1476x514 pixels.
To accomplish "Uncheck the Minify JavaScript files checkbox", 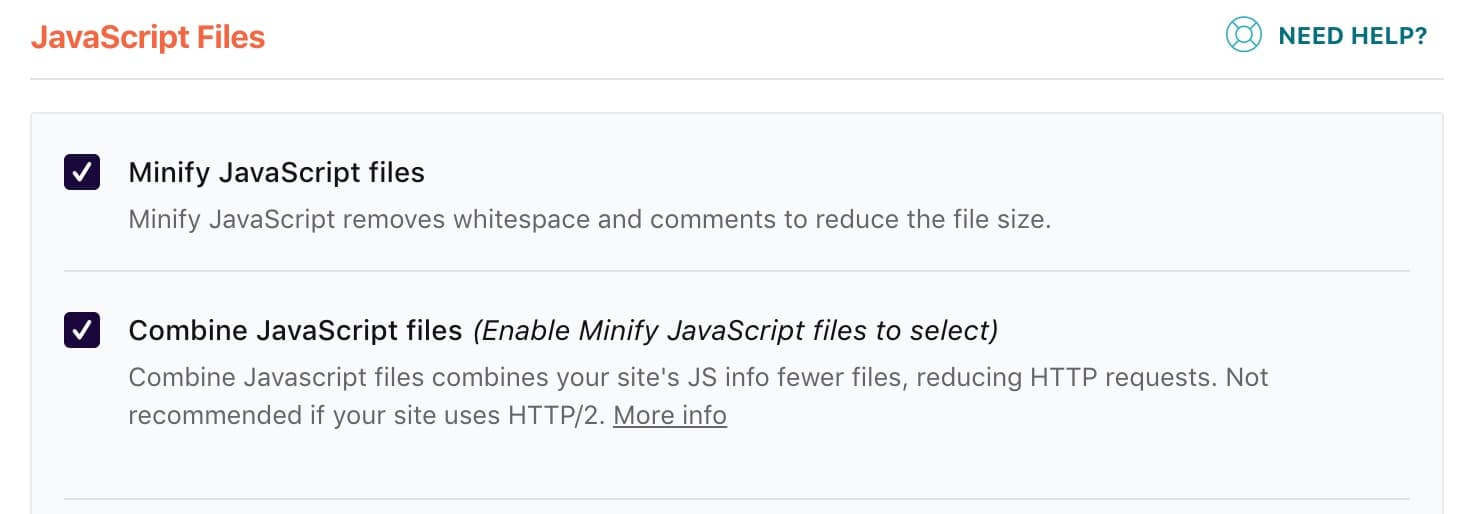I will (x=82, y=172).
